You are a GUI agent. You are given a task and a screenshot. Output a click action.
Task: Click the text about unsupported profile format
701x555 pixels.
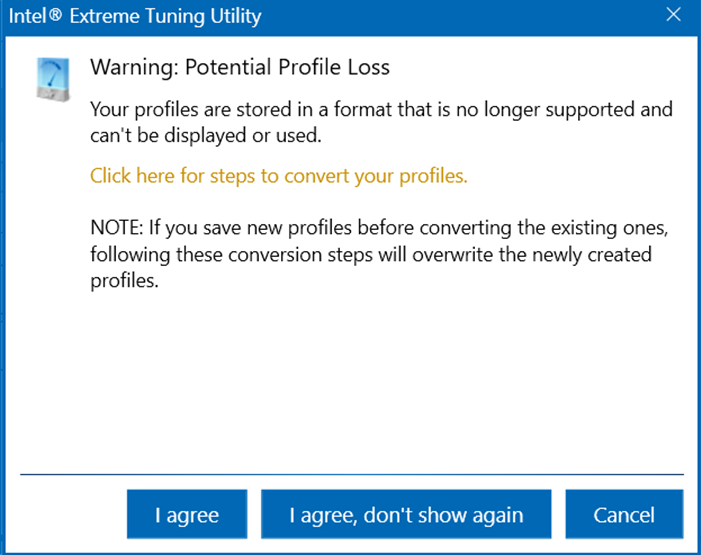(381, 122)
